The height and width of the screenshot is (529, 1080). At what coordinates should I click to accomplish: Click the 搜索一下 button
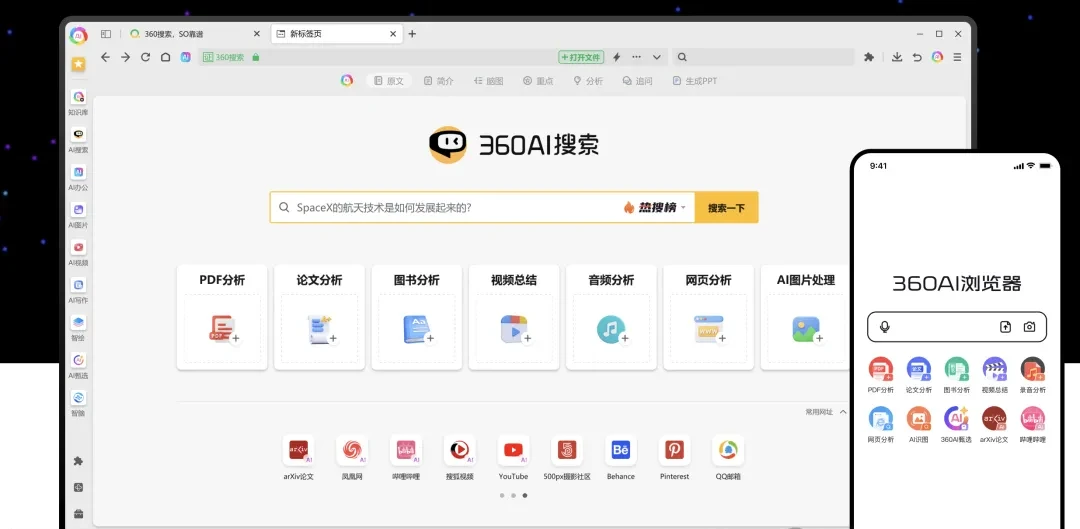pyautogui.click(x=727, y=207)
